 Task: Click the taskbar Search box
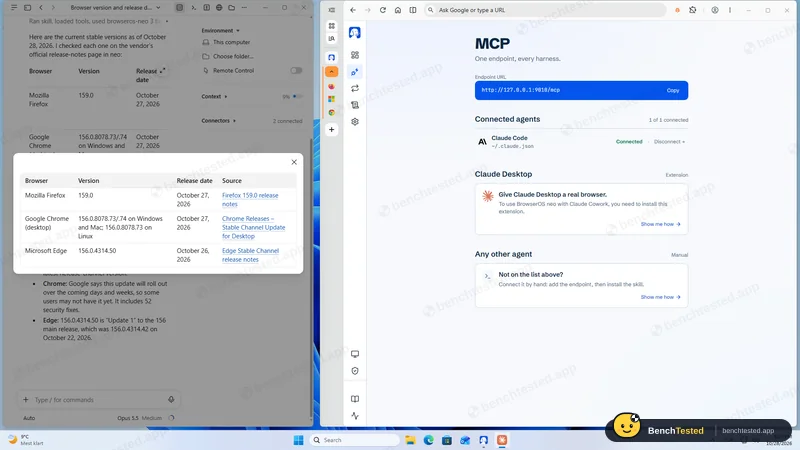pyautogui.click(x=355, y=440)
